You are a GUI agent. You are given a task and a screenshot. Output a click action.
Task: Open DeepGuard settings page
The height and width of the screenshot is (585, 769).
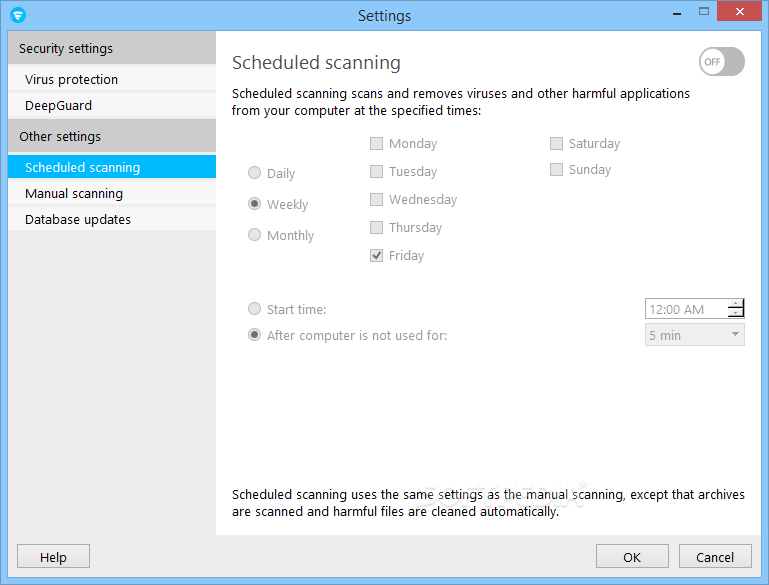(112, 105)
